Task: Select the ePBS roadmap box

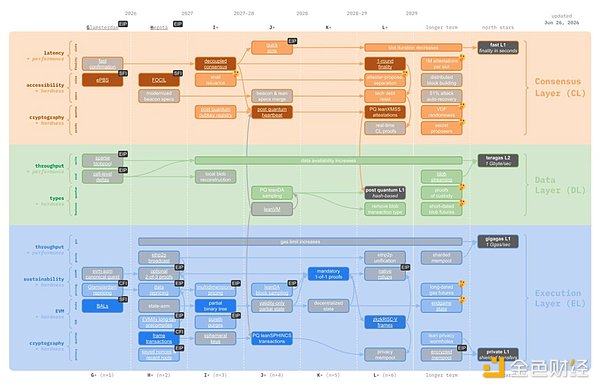Action: 103,80
